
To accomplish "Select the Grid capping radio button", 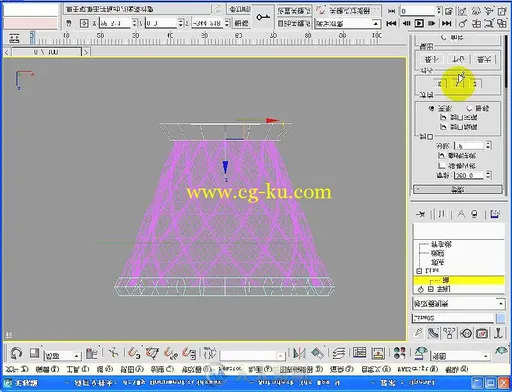I will pyautogui.click(x=470, y=108).
